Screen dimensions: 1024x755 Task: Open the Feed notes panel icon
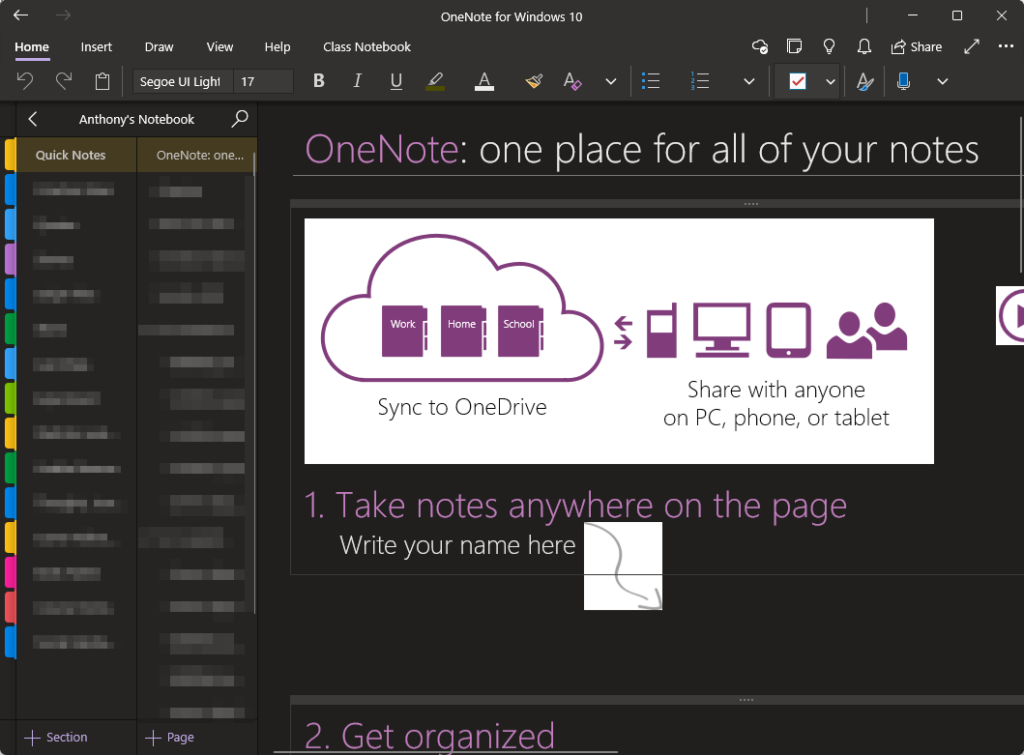(x=794, y=46)
